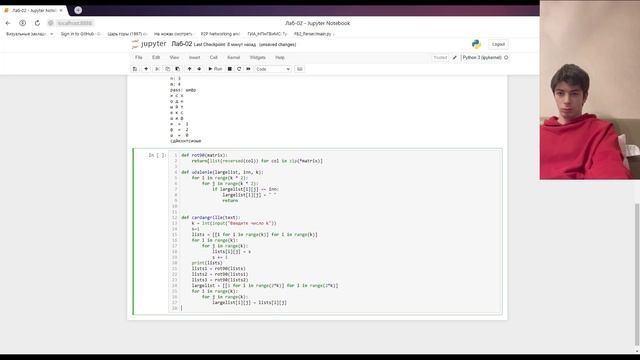Click the Jupyter logo
This screenshot has width=640, height=360.
[149, 44]
